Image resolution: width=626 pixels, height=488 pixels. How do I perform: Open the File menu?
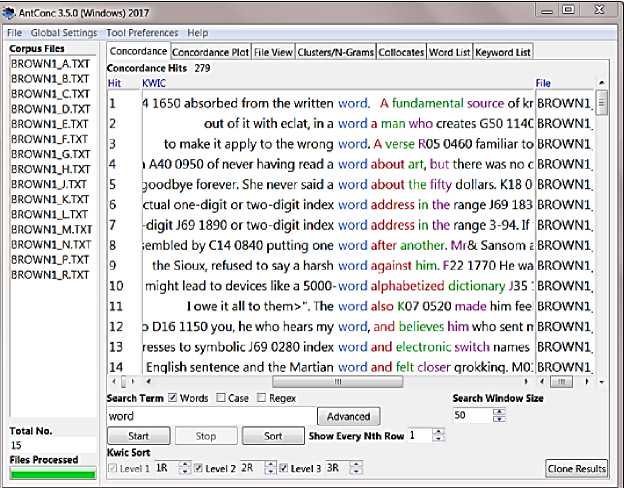(14, 33)
